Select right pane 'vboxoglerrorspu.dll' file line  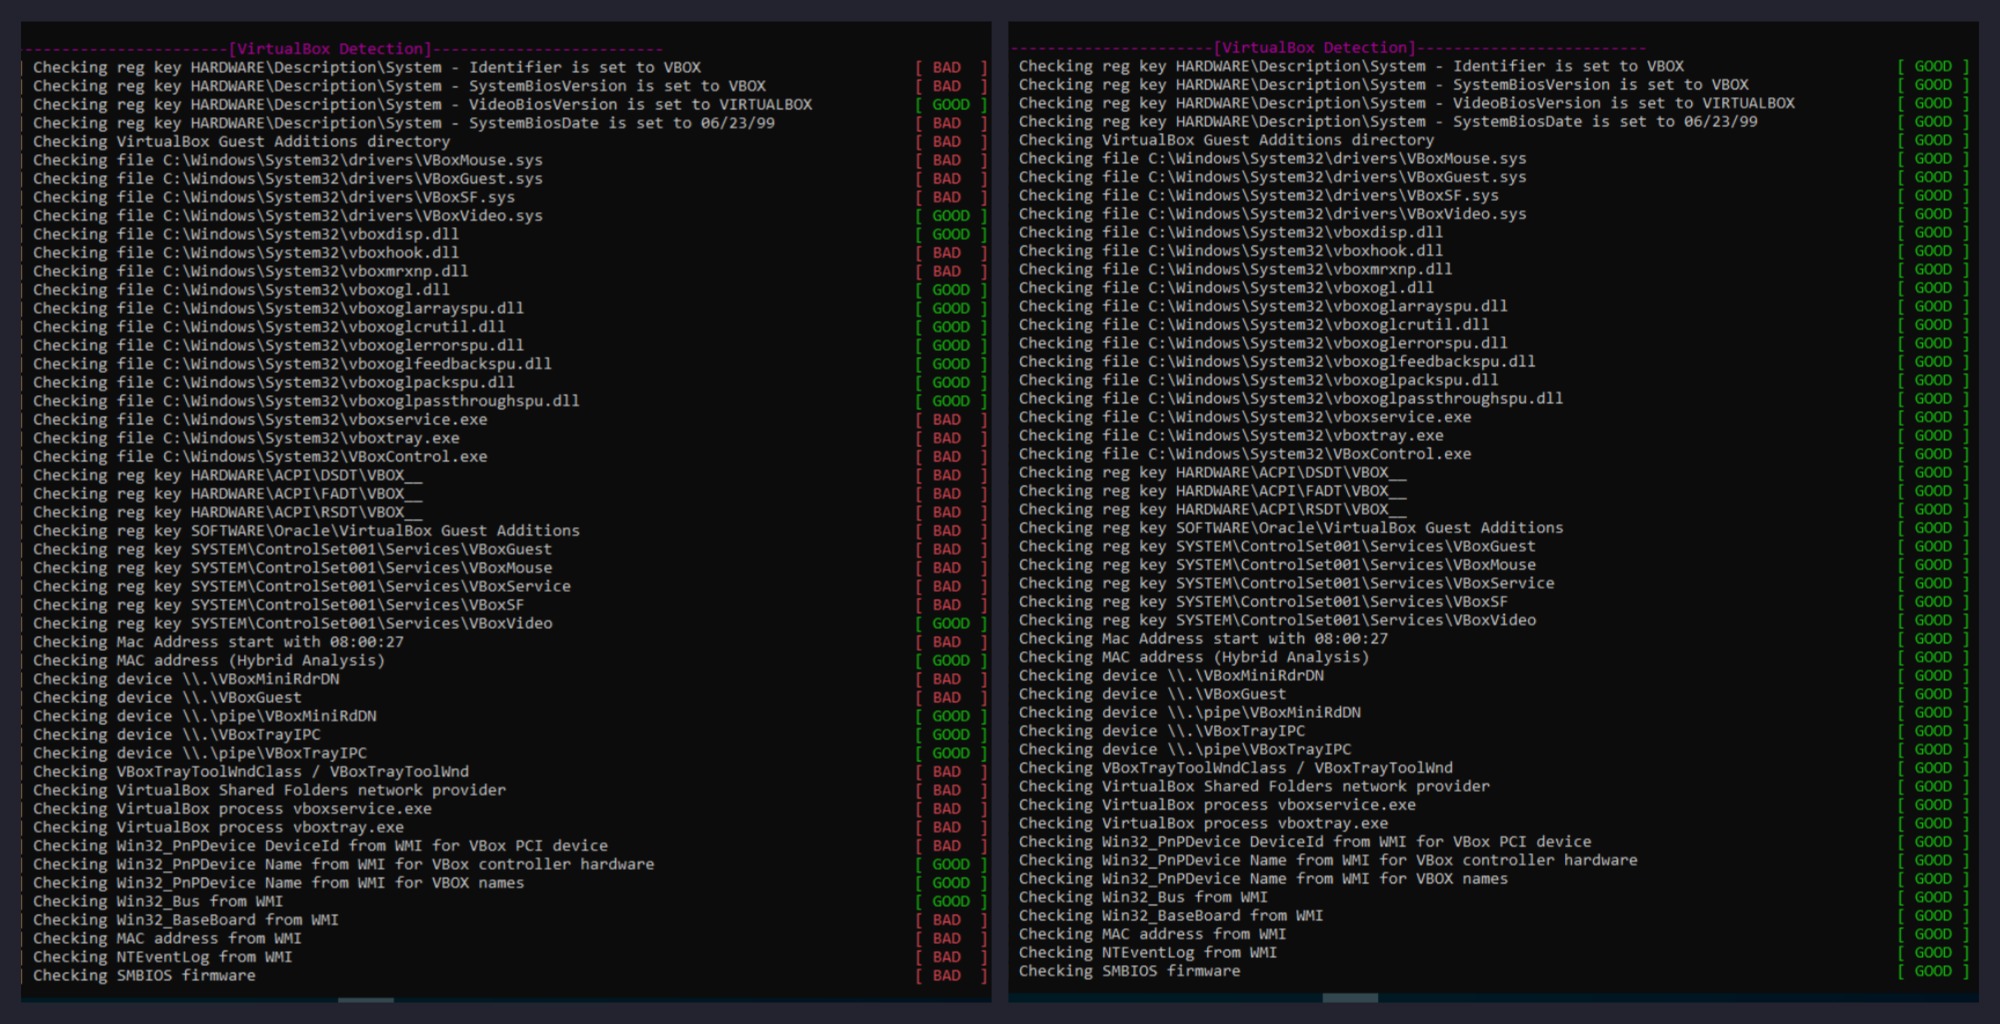[x=1264, y=343]
